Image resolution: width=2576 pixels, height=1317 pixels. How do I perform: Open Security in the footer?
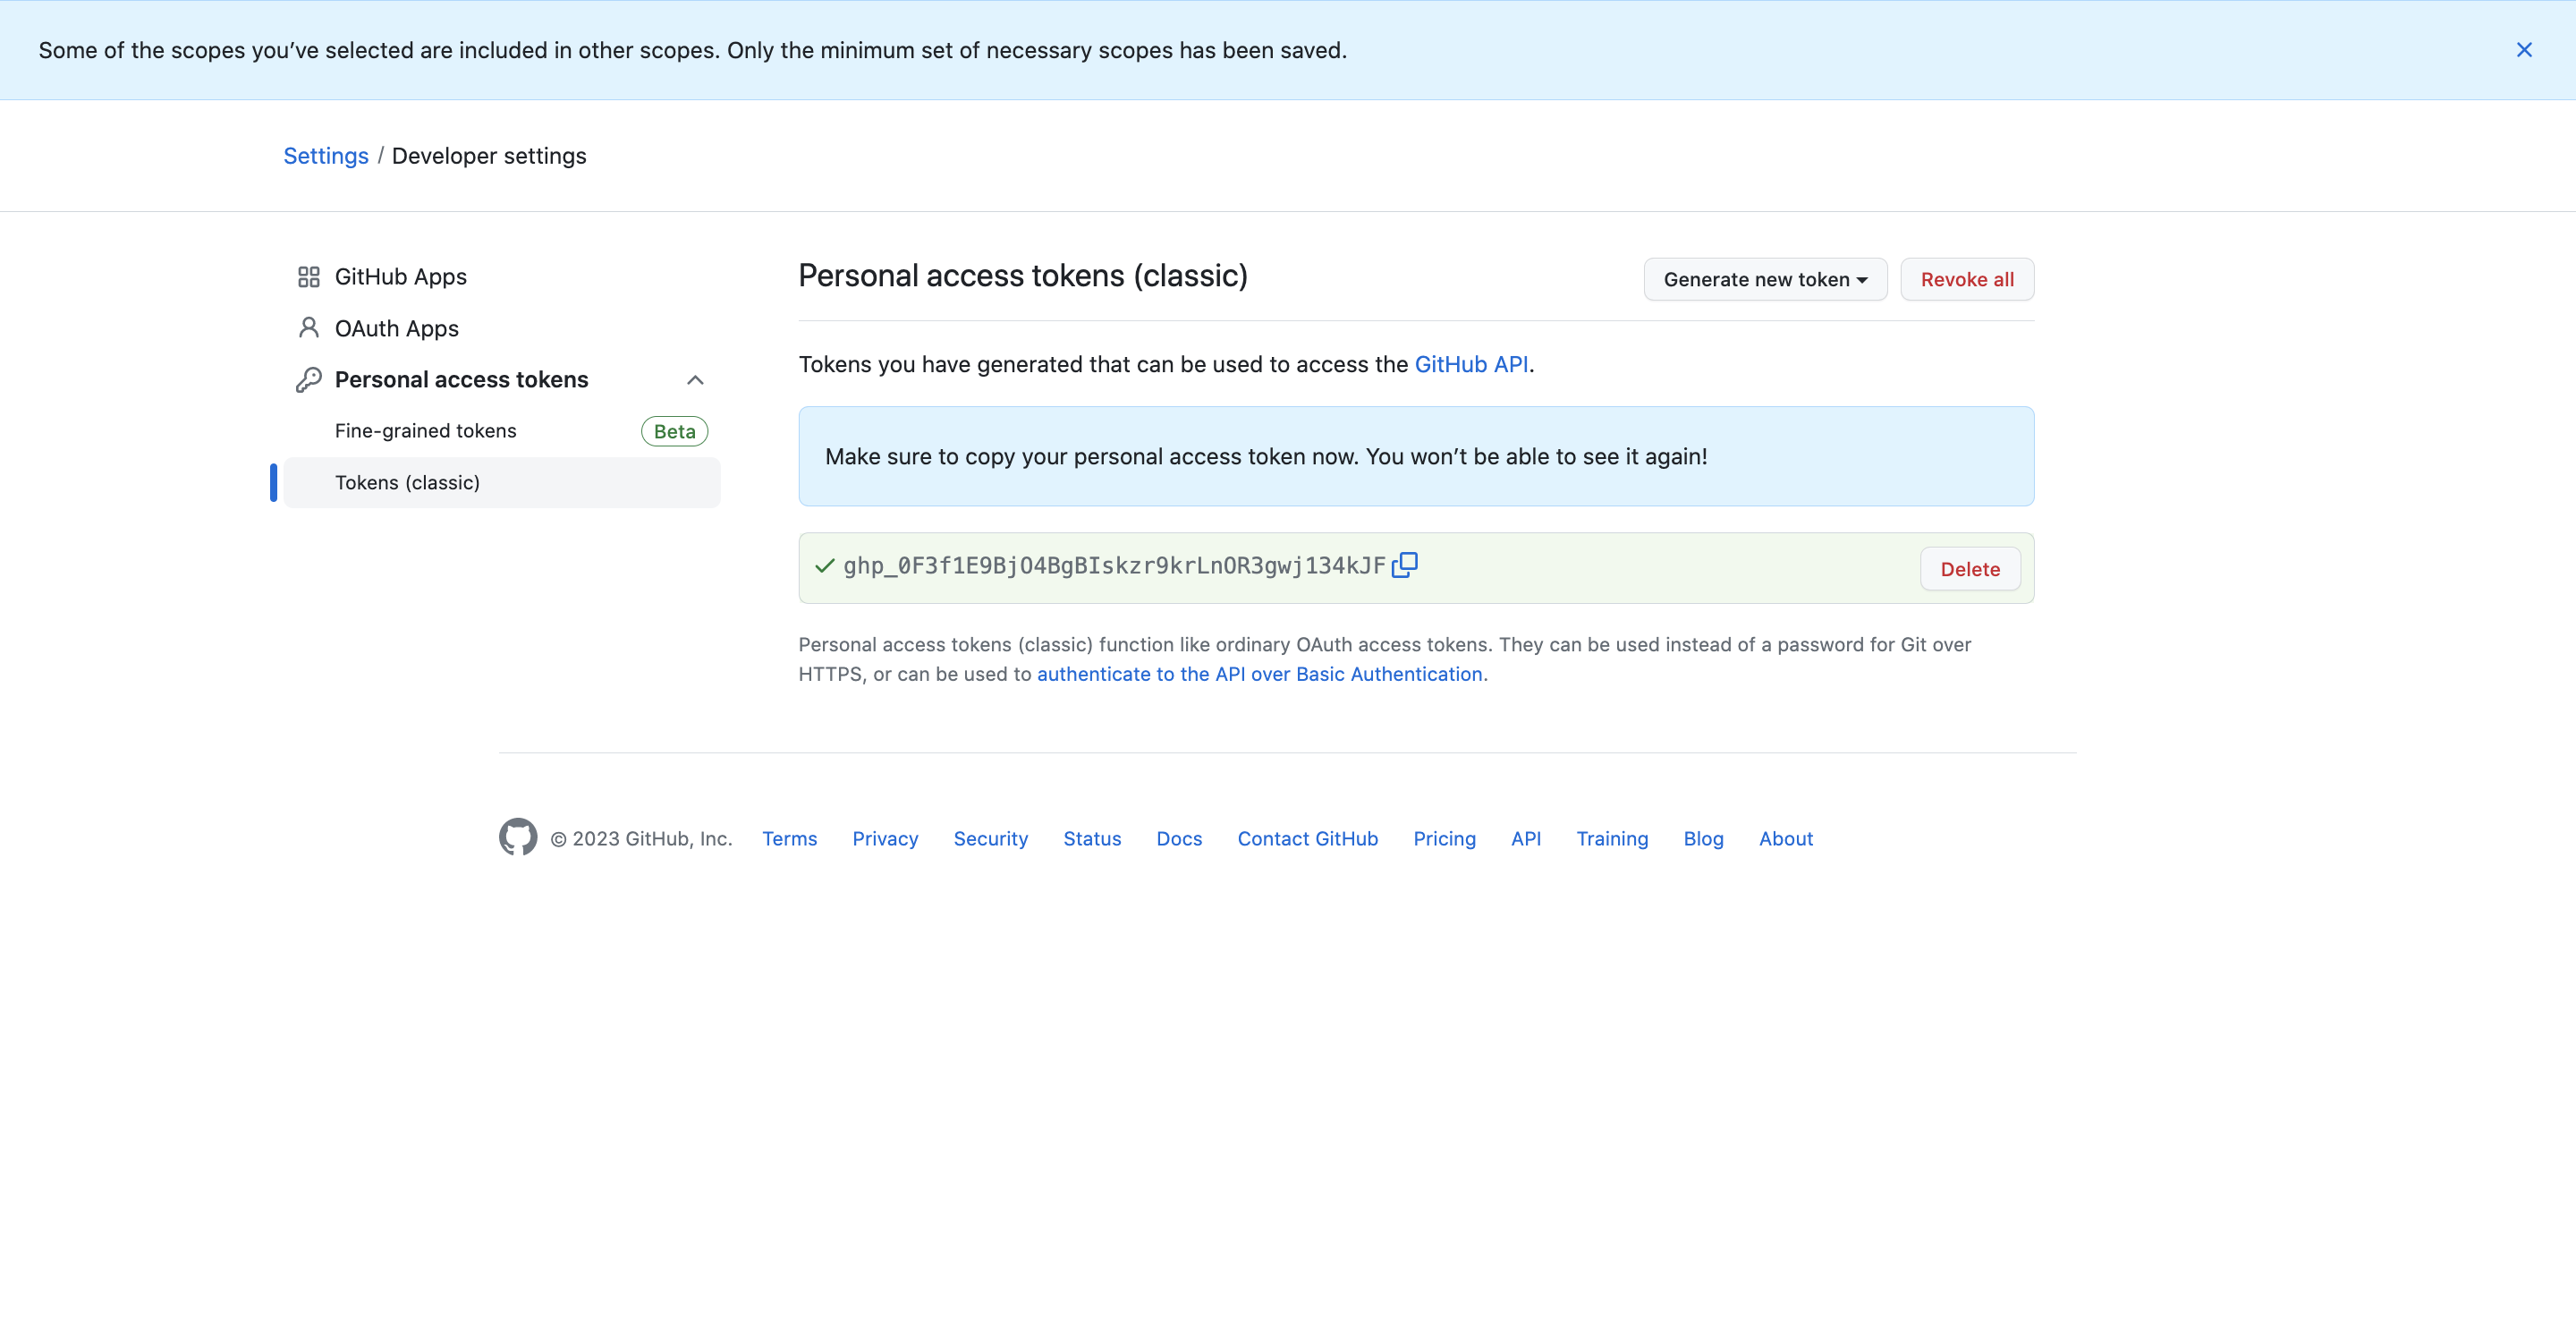tap(990, 838)
